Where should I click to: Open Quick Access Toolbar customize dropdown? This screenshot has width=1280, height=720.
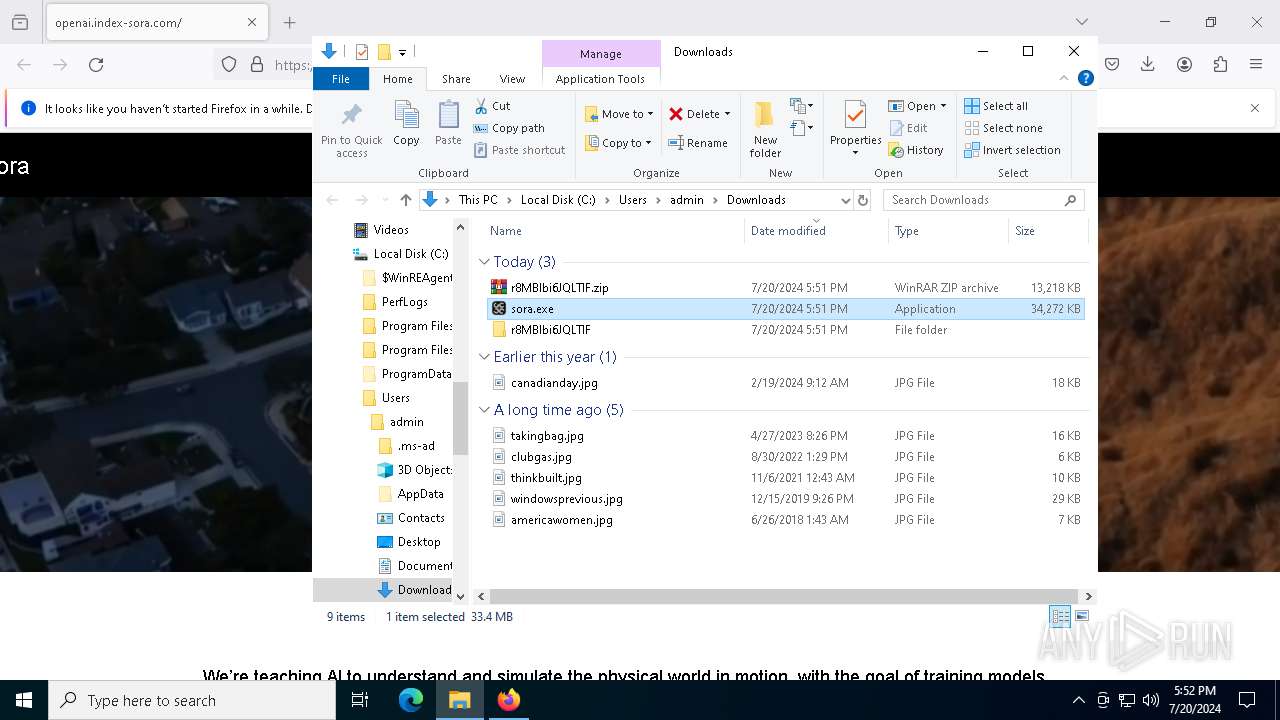(402, 52)
